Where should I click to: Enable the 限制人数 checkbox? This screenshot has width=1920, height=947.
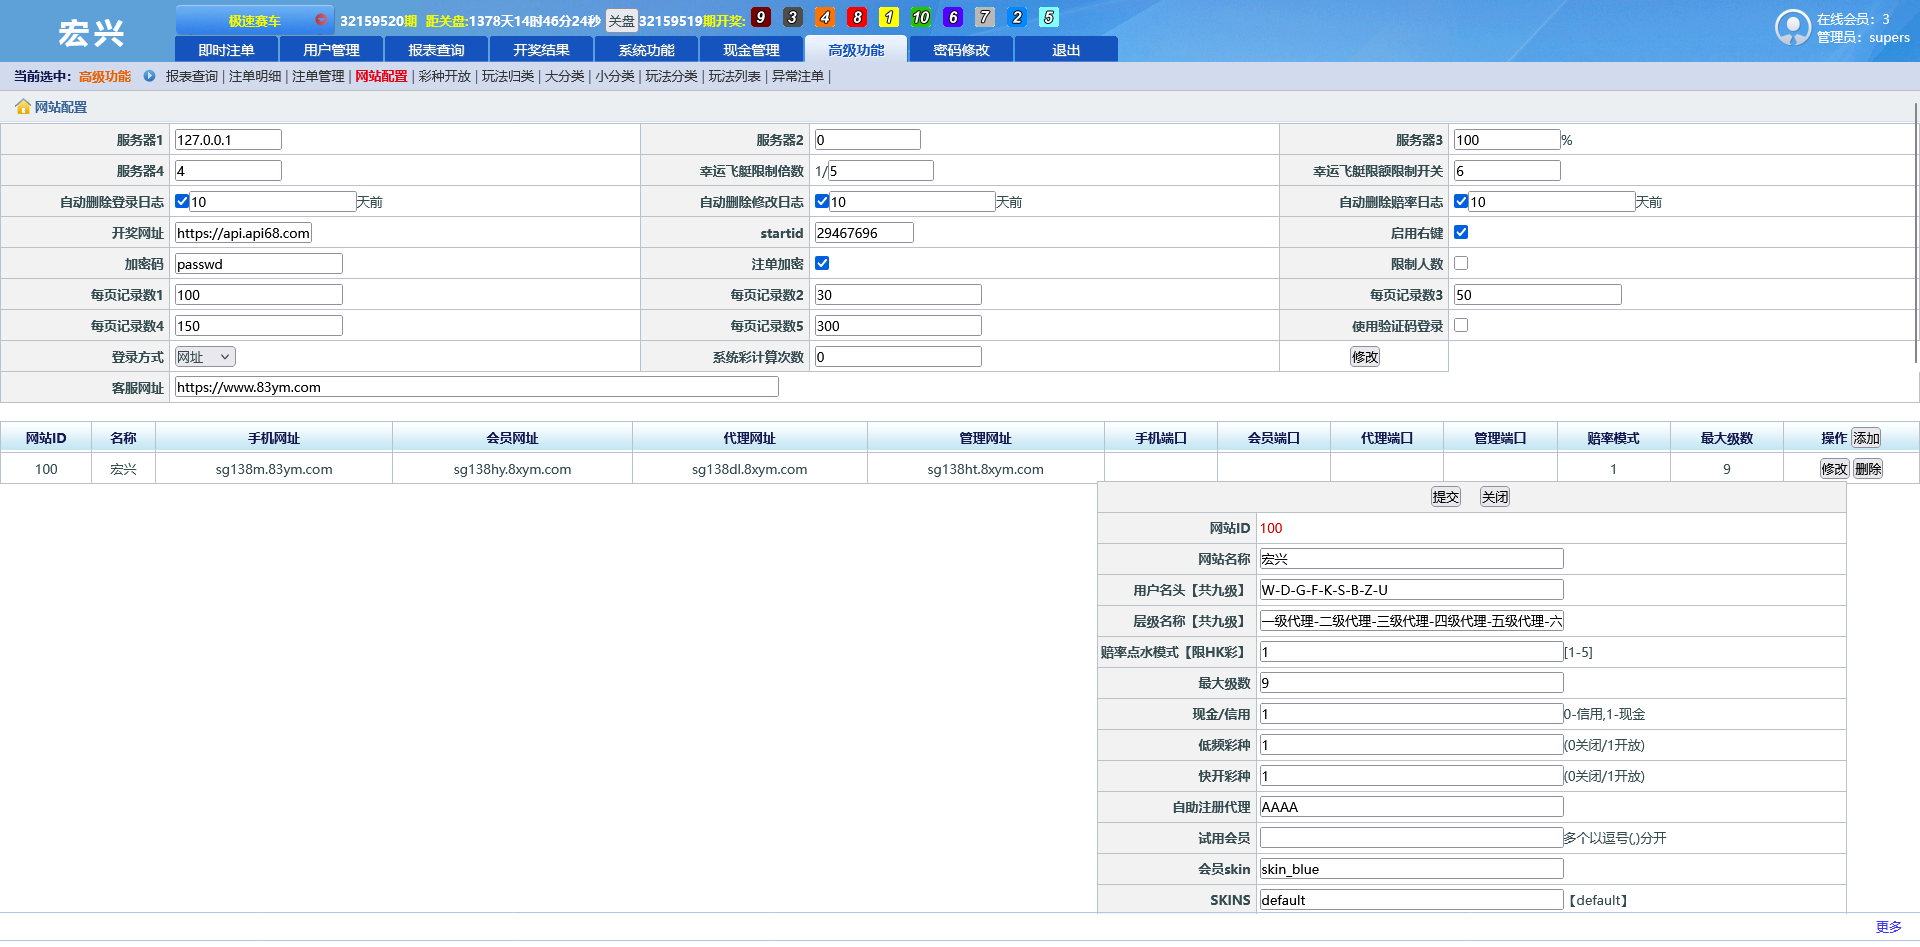1461,263
